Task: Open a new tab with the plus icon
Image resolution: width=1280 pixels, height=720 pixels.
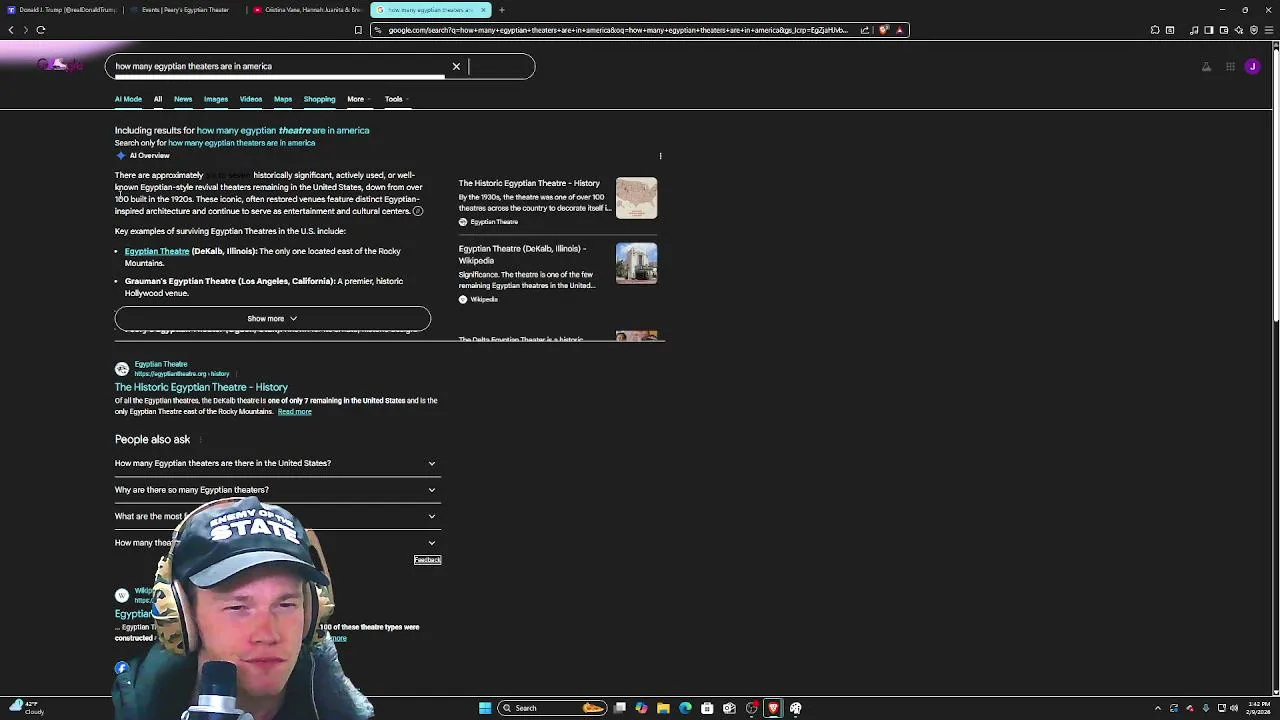Action: [x=502, y=10]
